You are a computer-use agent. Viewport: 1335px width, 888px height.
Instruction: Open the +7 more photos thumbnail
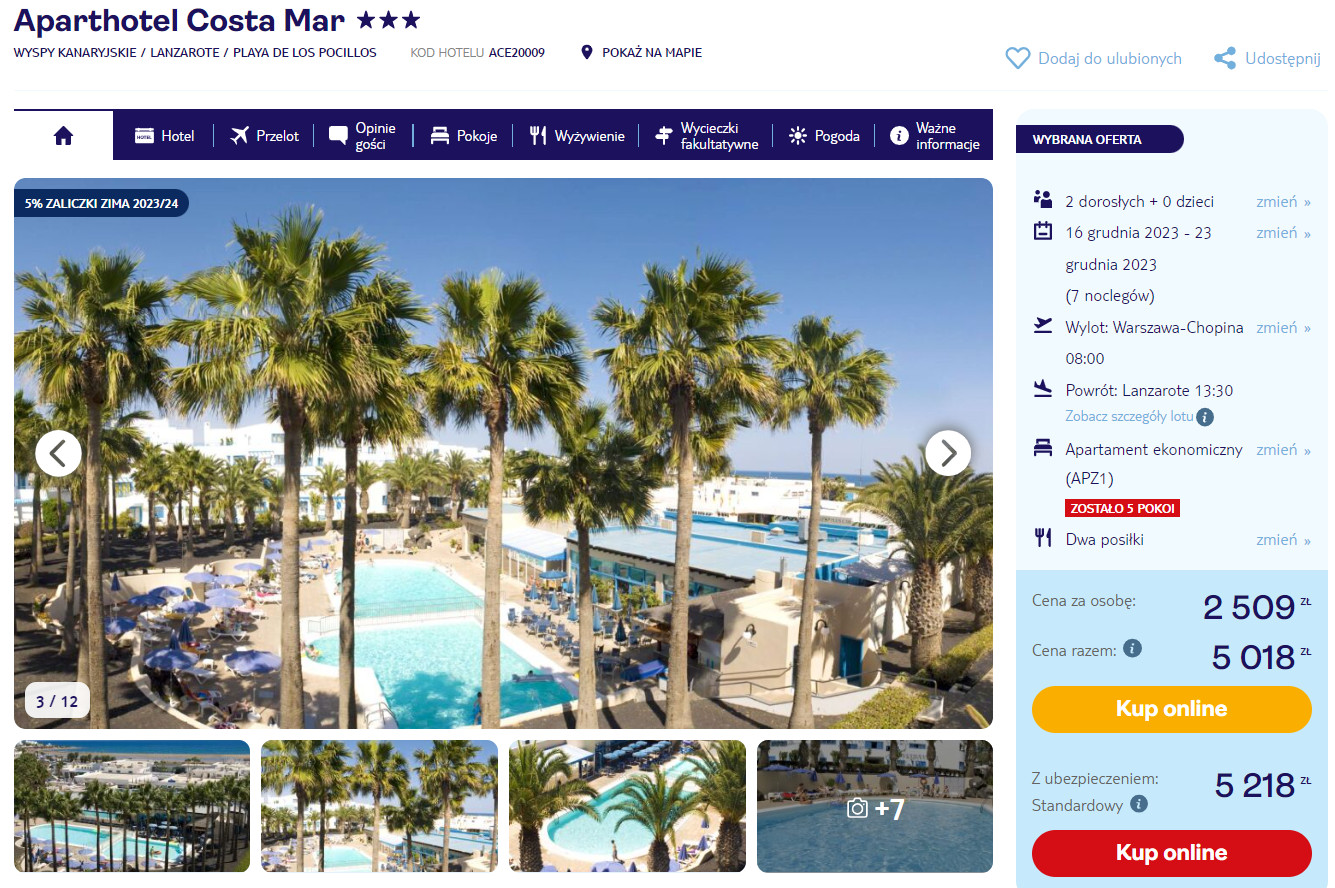[x=875, y=806]
